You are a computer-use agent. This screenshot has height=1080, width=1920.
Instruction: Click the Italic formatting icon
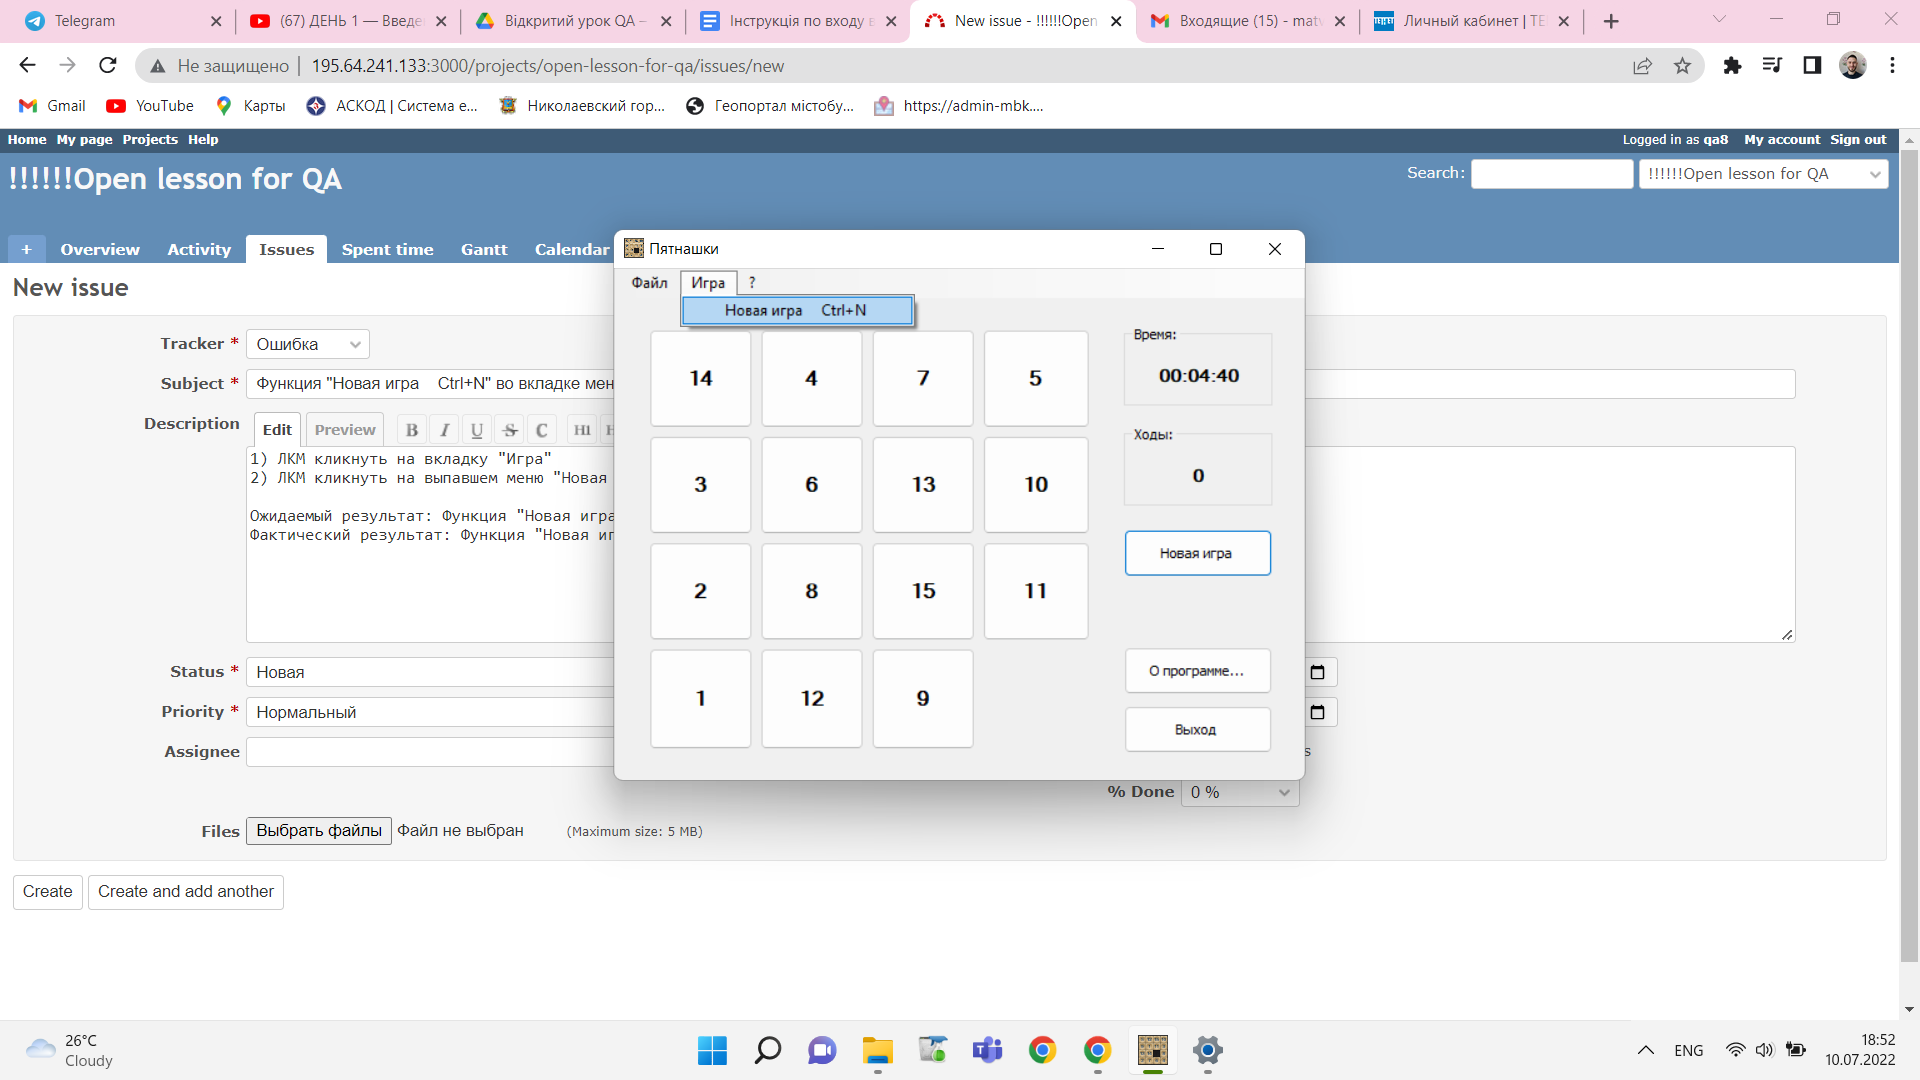pos(445,430)
